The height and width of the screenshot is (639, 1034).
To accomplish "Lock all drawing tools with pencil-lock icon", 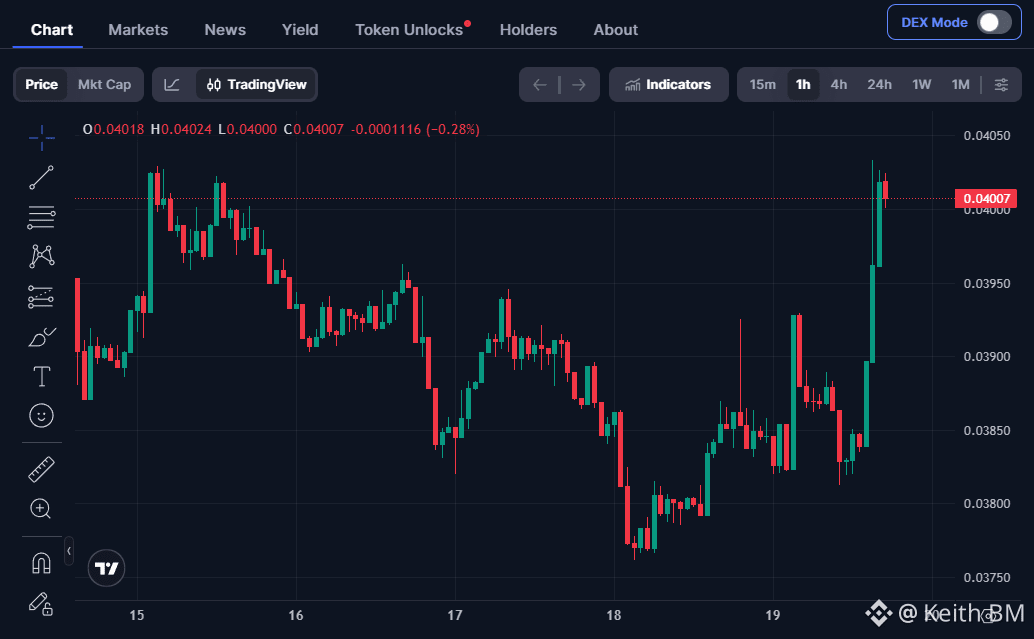I will click(x=41, y=603).
